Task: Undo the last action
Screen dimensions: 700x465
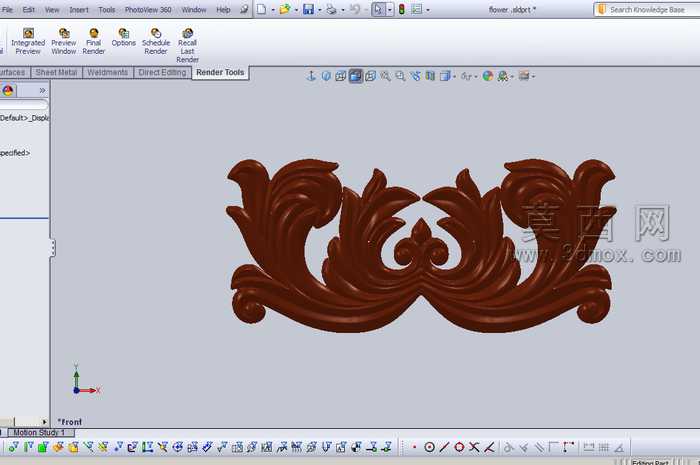Action: click(355, 9)
